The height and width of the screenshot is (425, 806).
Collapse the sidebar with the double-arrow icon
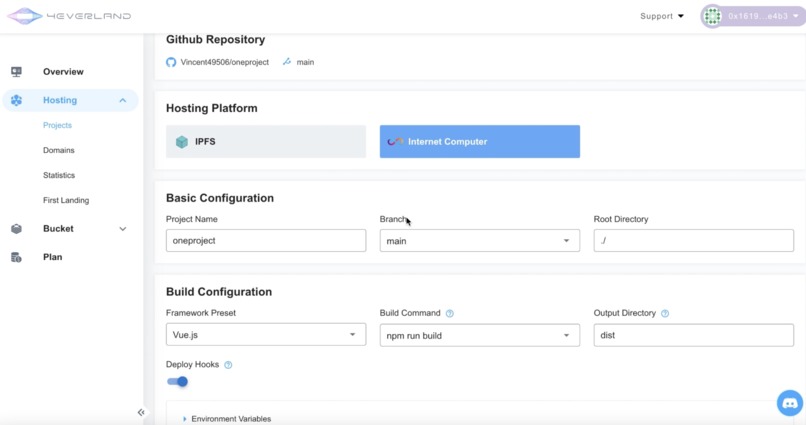[x=141, y=412]
